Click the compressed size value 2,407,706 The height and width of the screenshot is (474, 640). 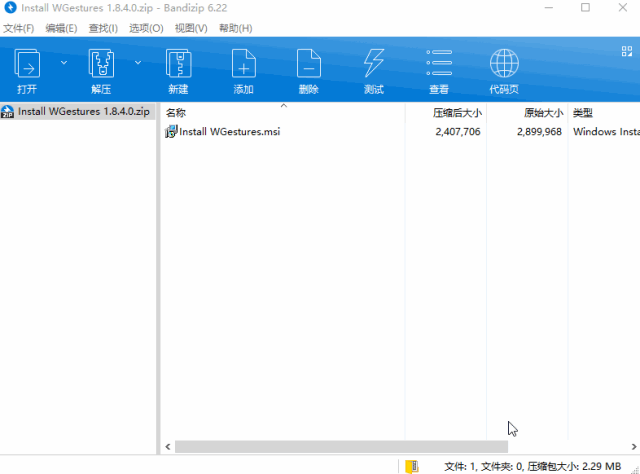click(x=458, y=131)
